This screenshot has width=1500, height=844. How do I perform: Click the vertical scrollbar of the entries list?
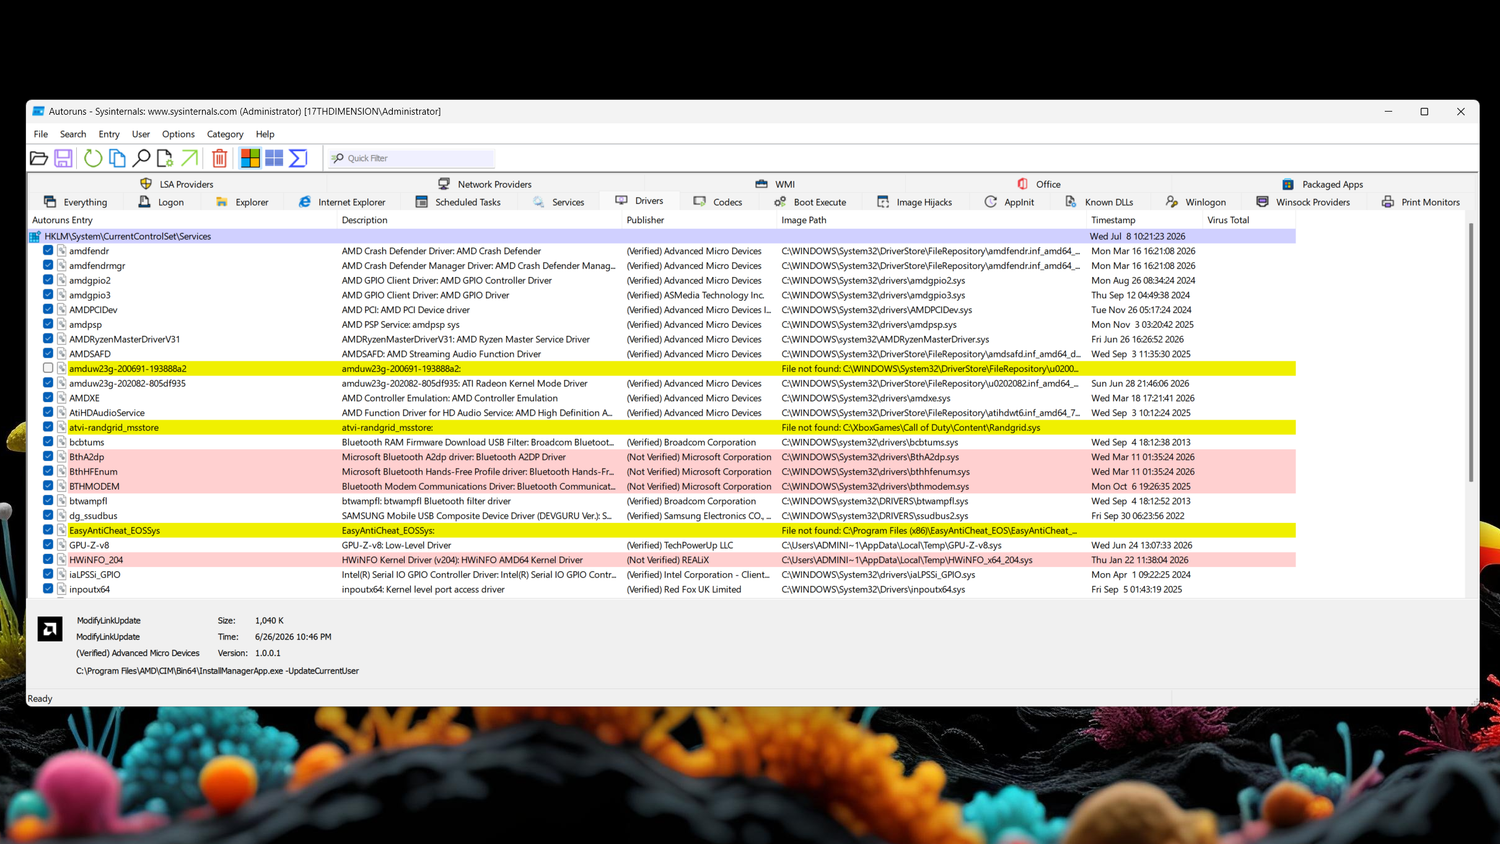[1471, 352]
